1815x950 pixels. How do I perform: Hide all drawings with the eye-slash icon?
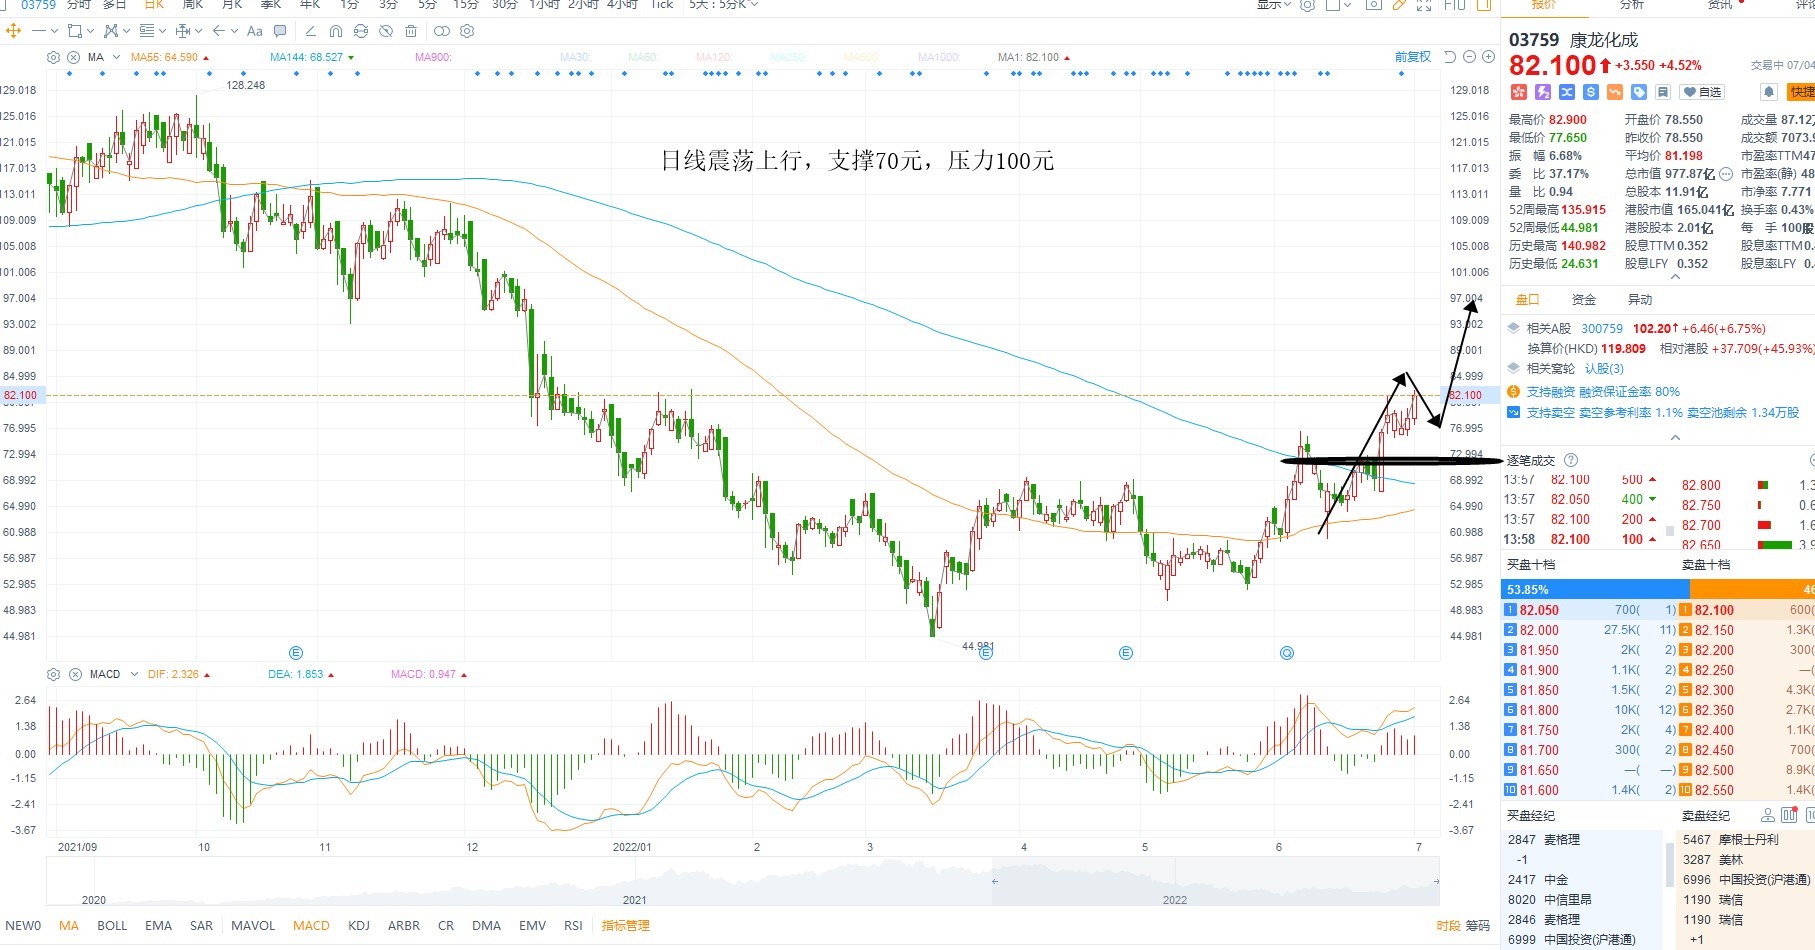[x=386, y=31]
